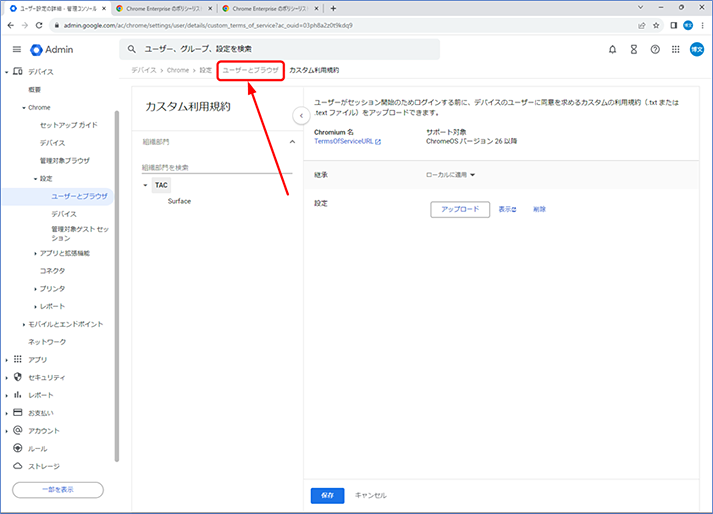This screenshot has width=713, height=514.
Task: Open the tasks hourglass icon
Action: tap(633, 50)
